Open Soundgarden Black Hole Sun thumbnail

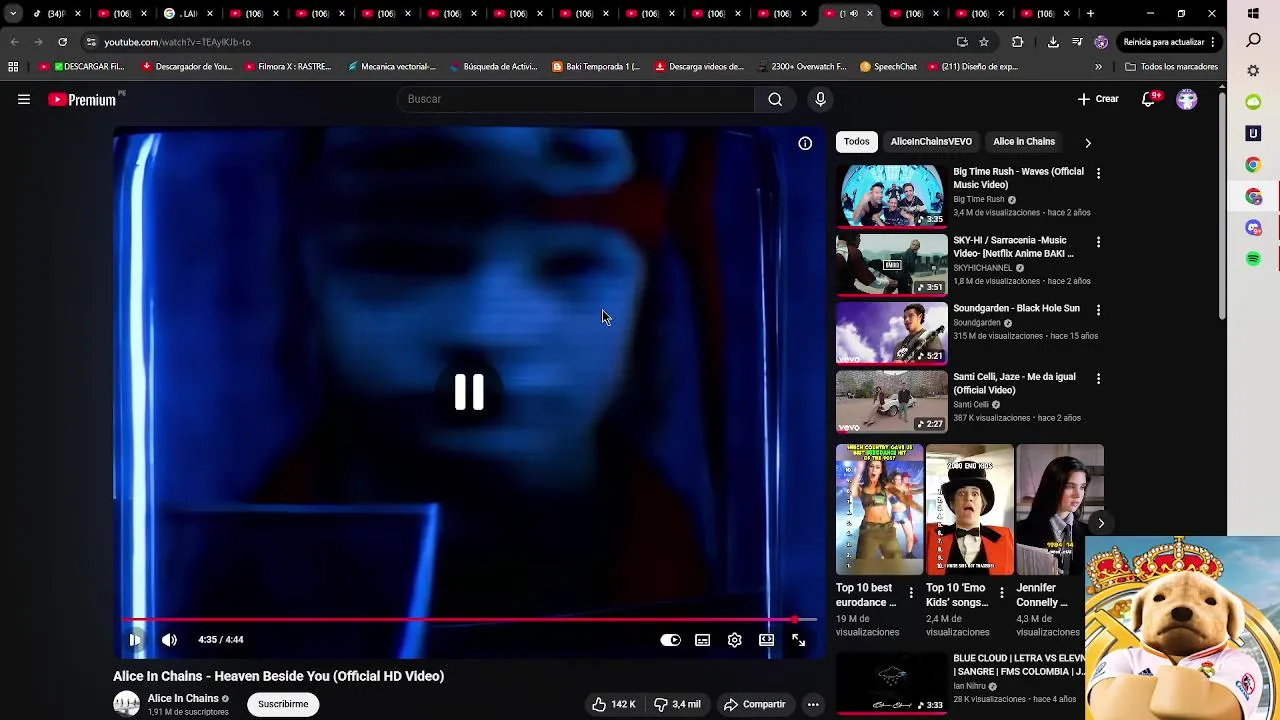[891, 333]
